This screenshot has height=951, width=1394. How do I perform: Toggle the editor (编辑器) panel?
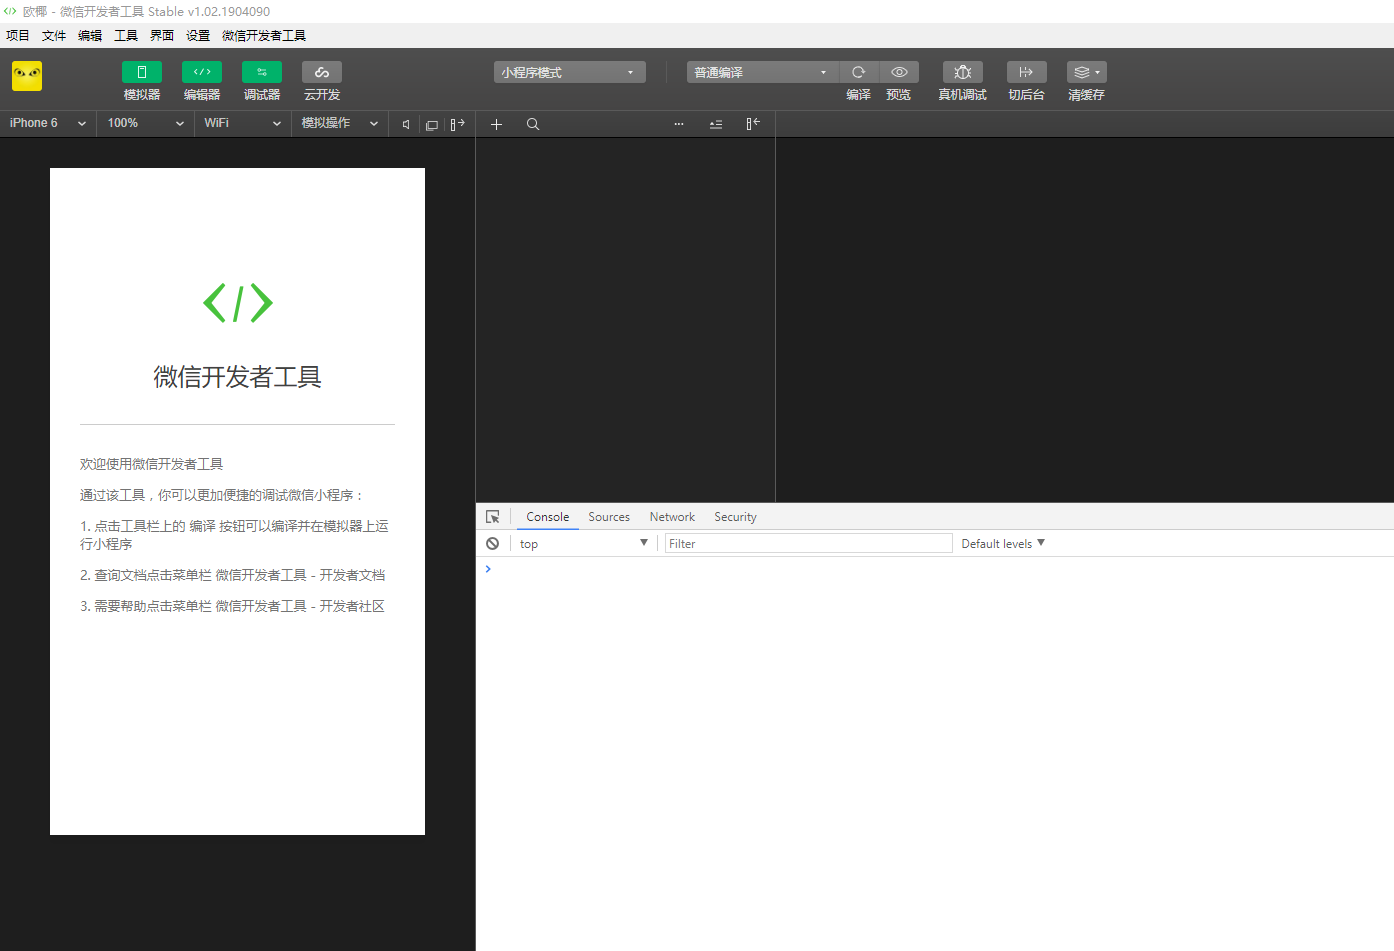tap(202, 72)
